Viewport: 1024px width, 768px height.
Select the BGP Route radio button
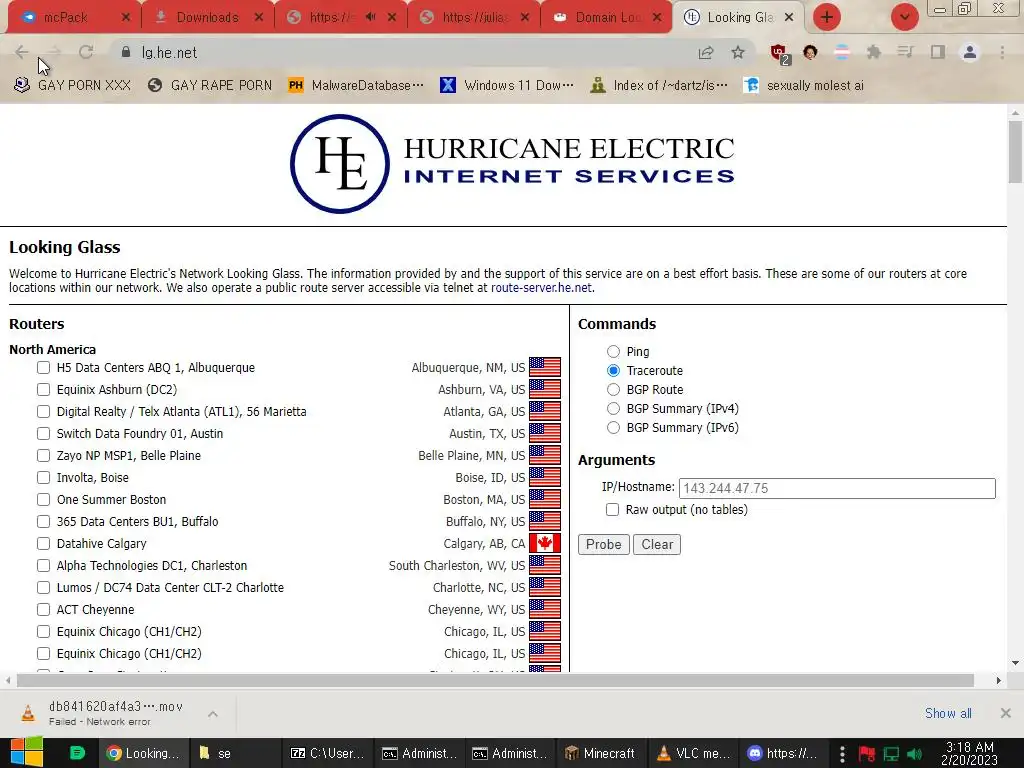click(613, 390)
